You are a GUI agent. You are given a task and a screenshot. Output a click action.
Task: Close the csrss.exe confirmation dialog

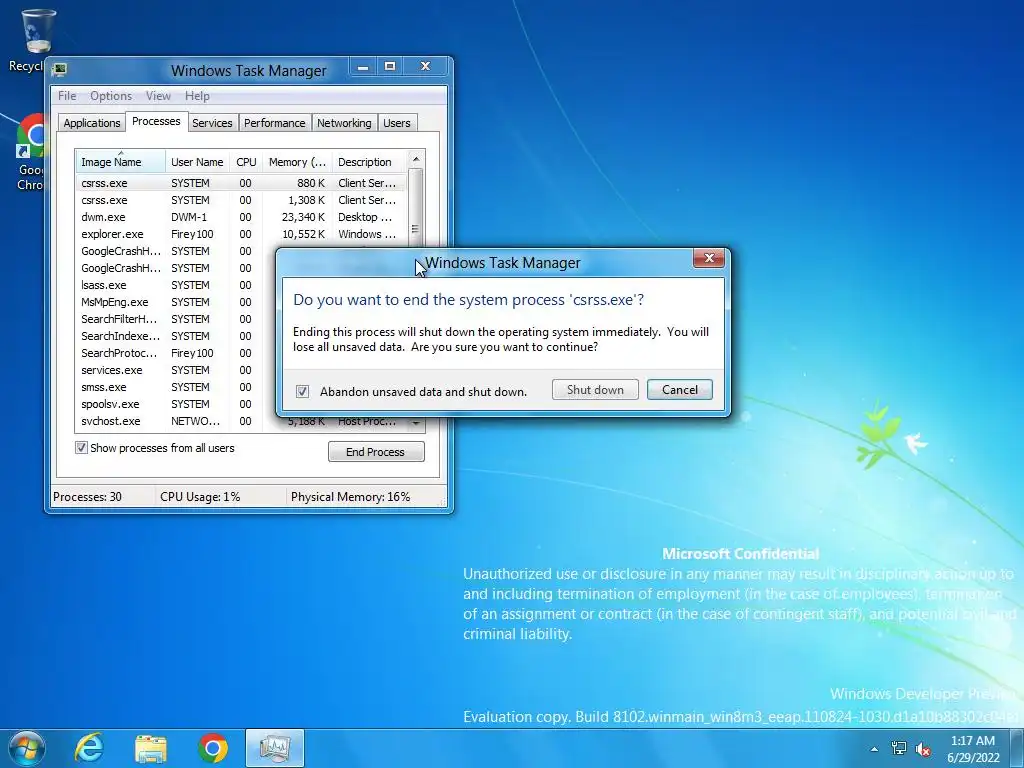[x=709, y=259]
